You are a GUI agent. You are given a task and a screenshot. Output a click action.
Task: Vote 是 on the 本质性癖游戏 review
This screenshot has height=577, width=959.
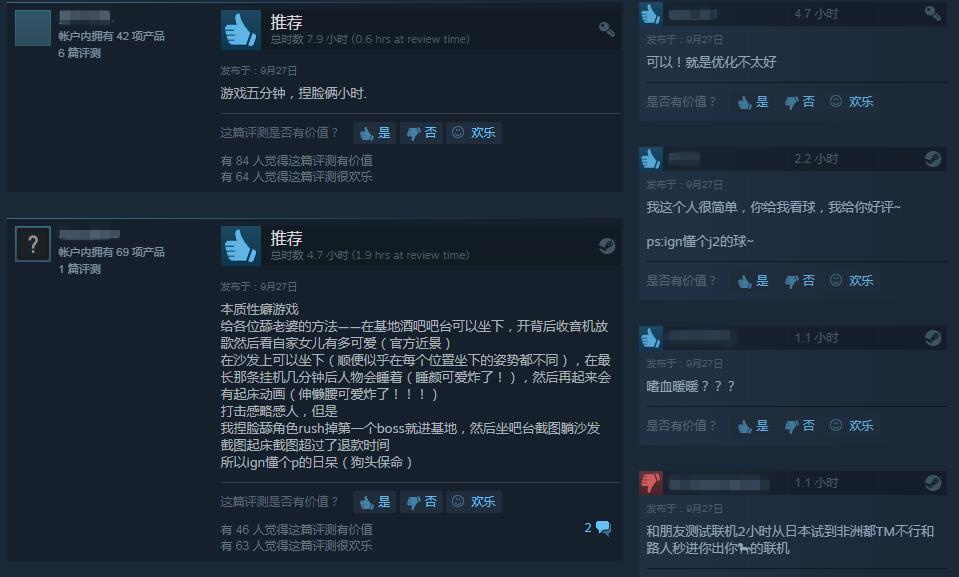374,502
